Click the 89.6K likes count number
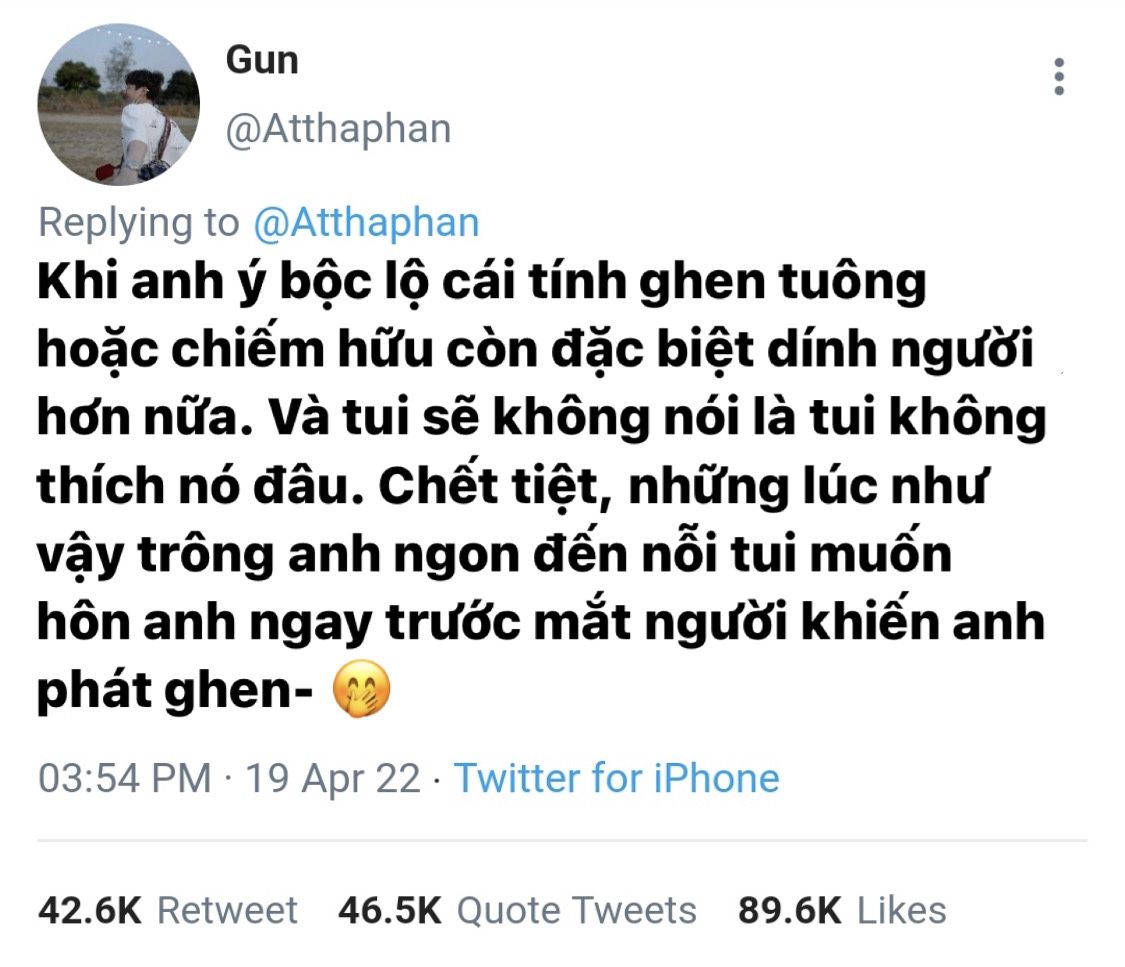This screenshot has height=967, width=1125. pos(790,910)
